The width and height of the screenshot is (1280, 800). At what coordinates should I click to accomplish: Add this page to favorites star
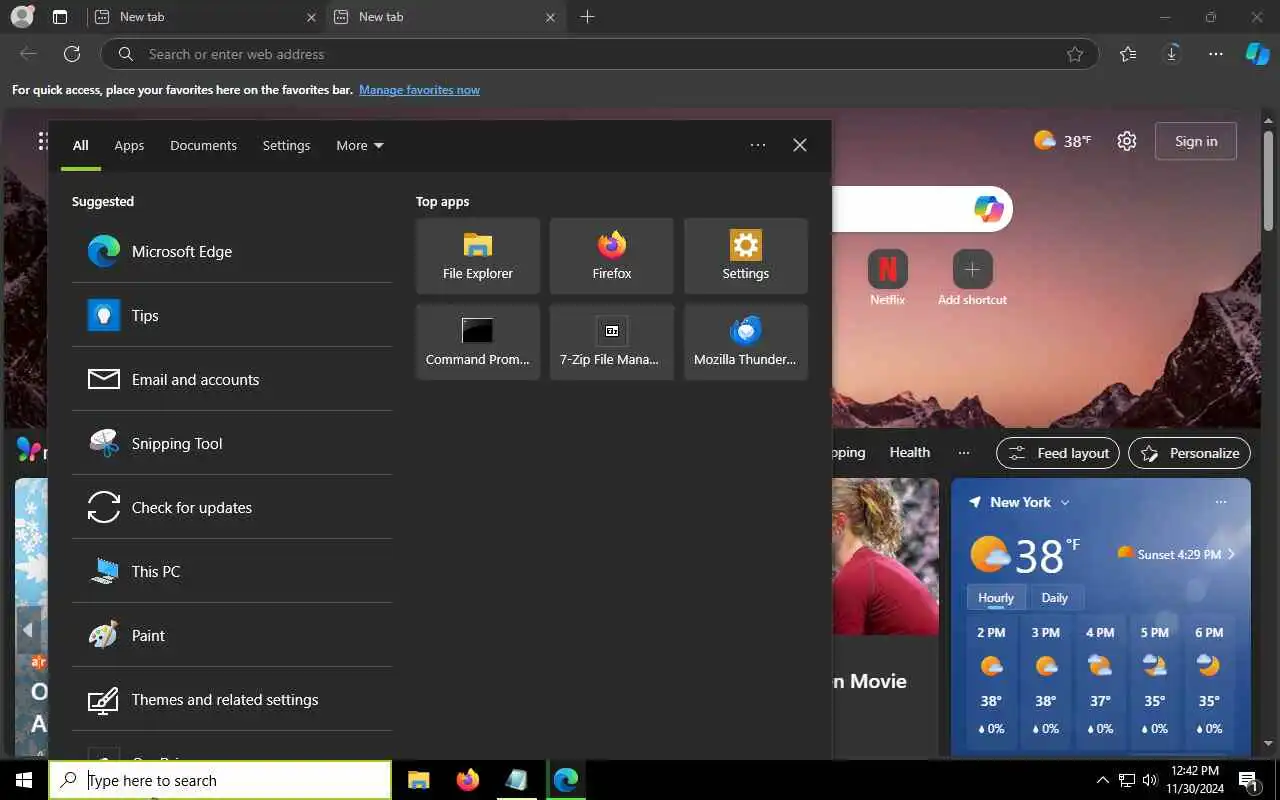tap(1075, 54)
